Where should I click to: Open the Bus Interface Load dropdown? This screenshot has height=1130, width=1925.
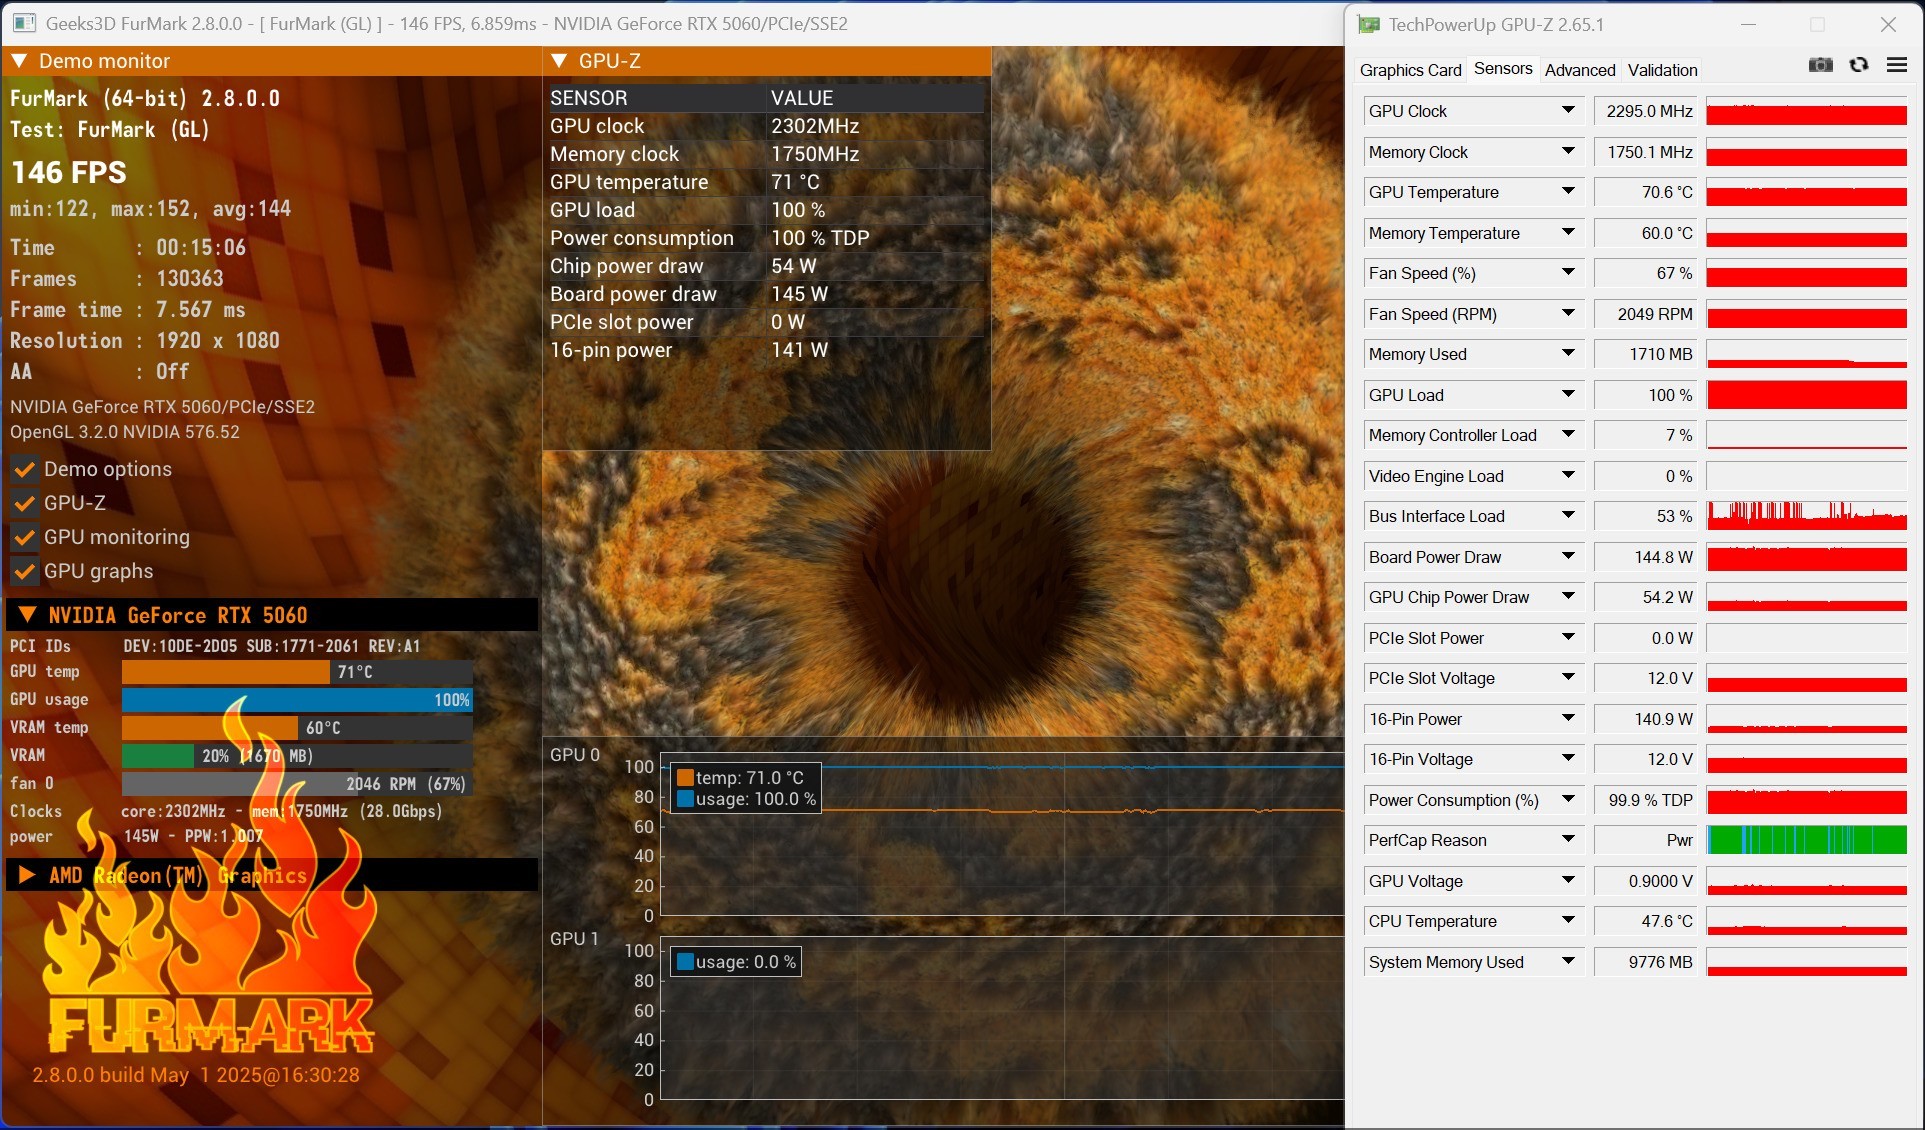pyautogui.click(x=1567, y=516)
